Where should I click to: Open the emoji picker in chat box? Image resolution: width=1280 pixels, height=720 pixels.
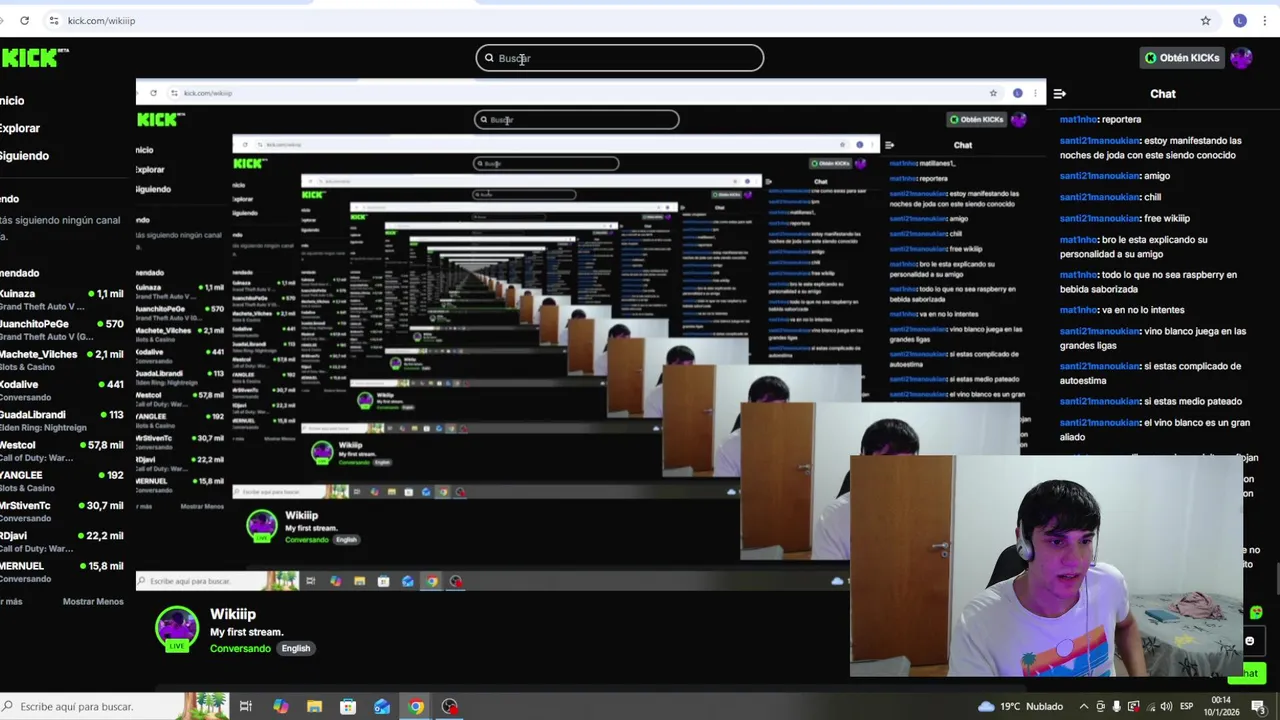pos(1249,641)
